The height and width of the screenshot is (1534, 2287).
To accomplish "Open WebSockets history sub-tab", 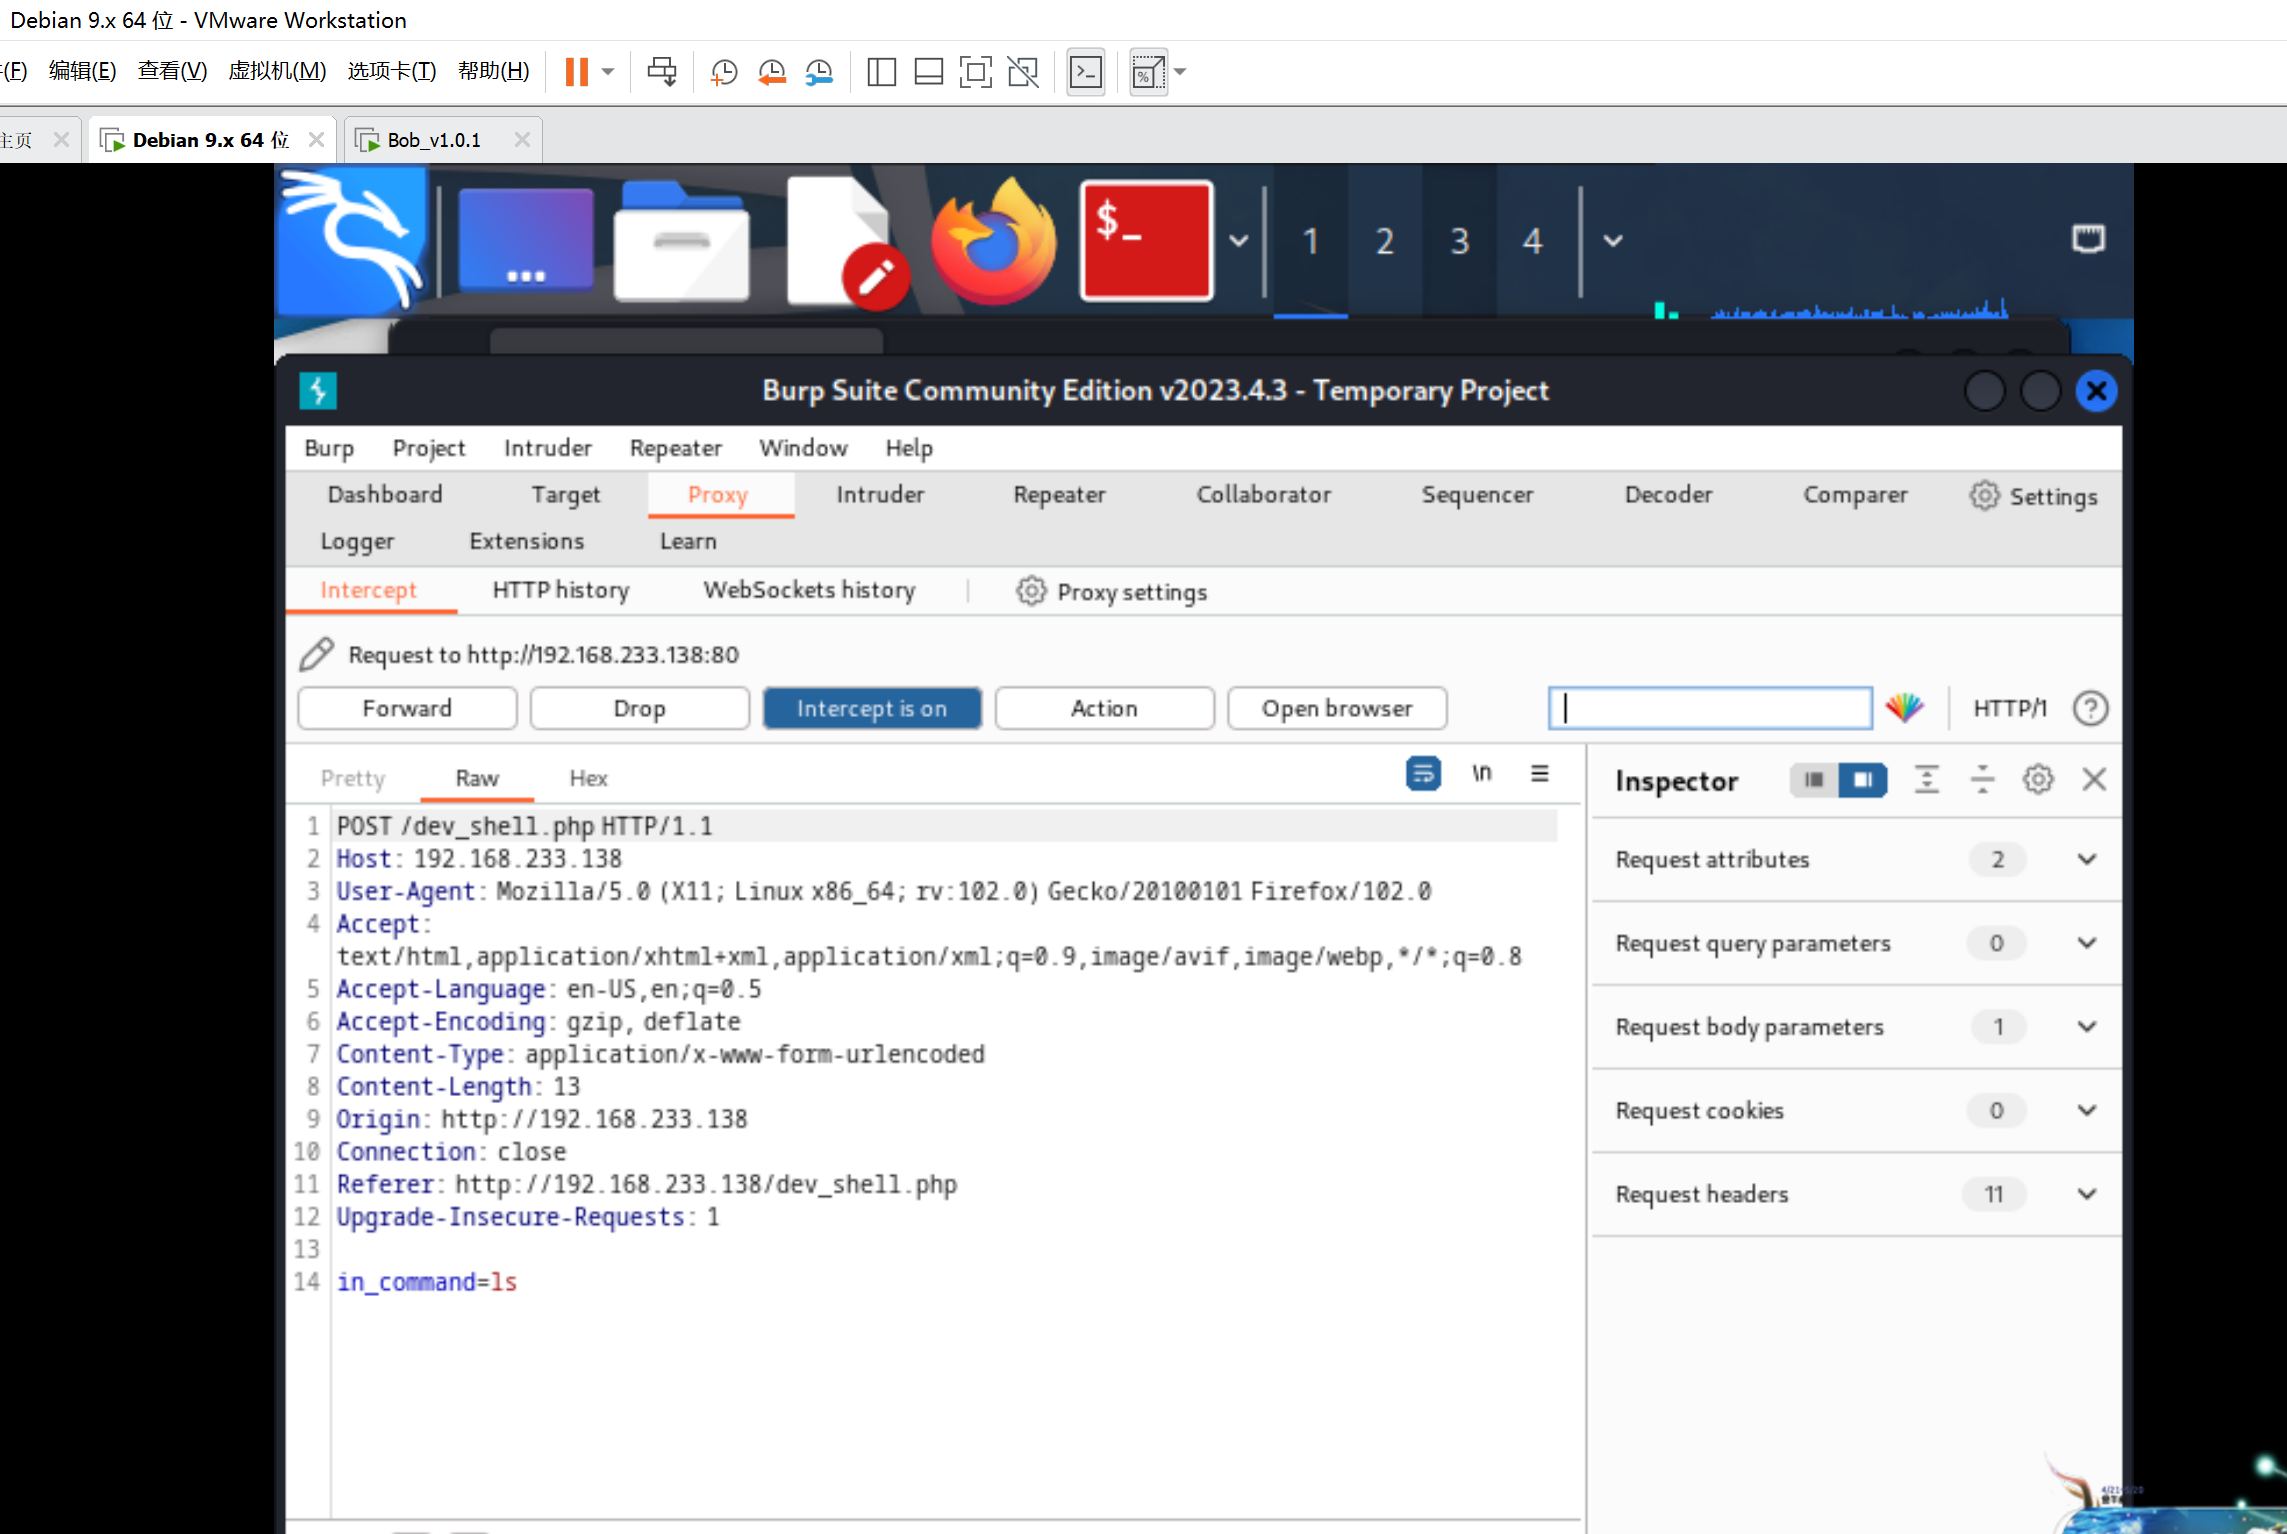I will (809, 591).
